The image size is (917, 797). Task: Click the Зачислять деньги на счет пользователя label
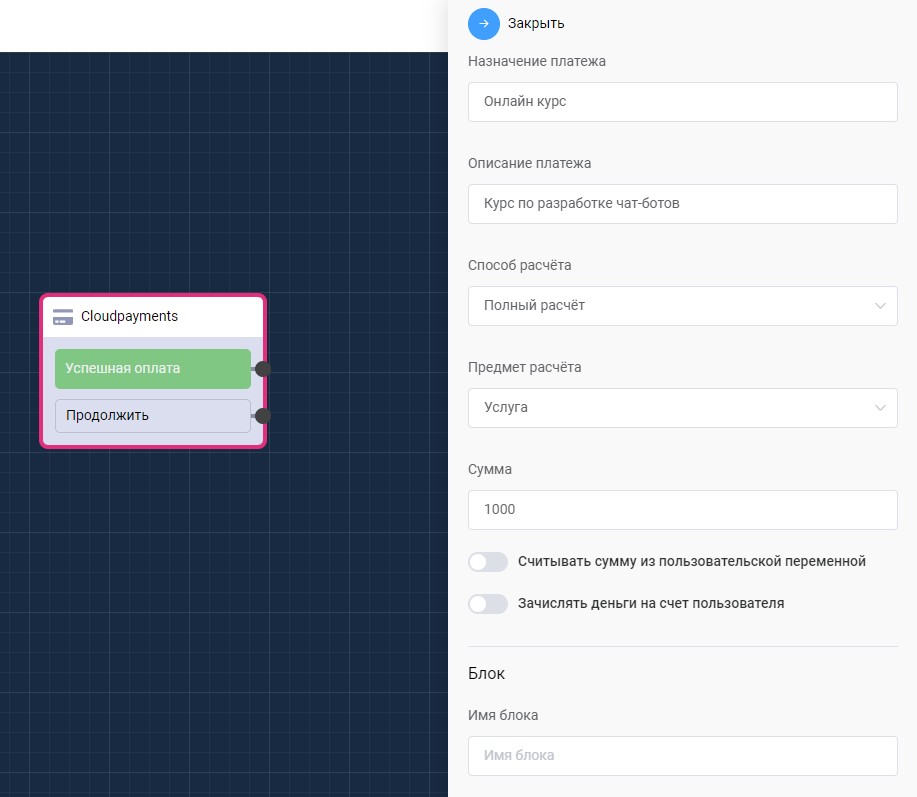[651, 604]
